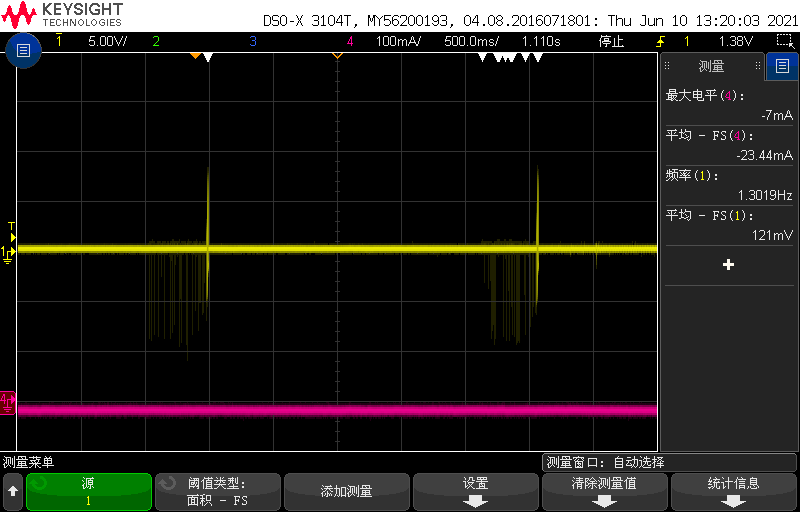Click the 1.110s delay value
This screenshot has width=800, height=512.
coord(540,41)
